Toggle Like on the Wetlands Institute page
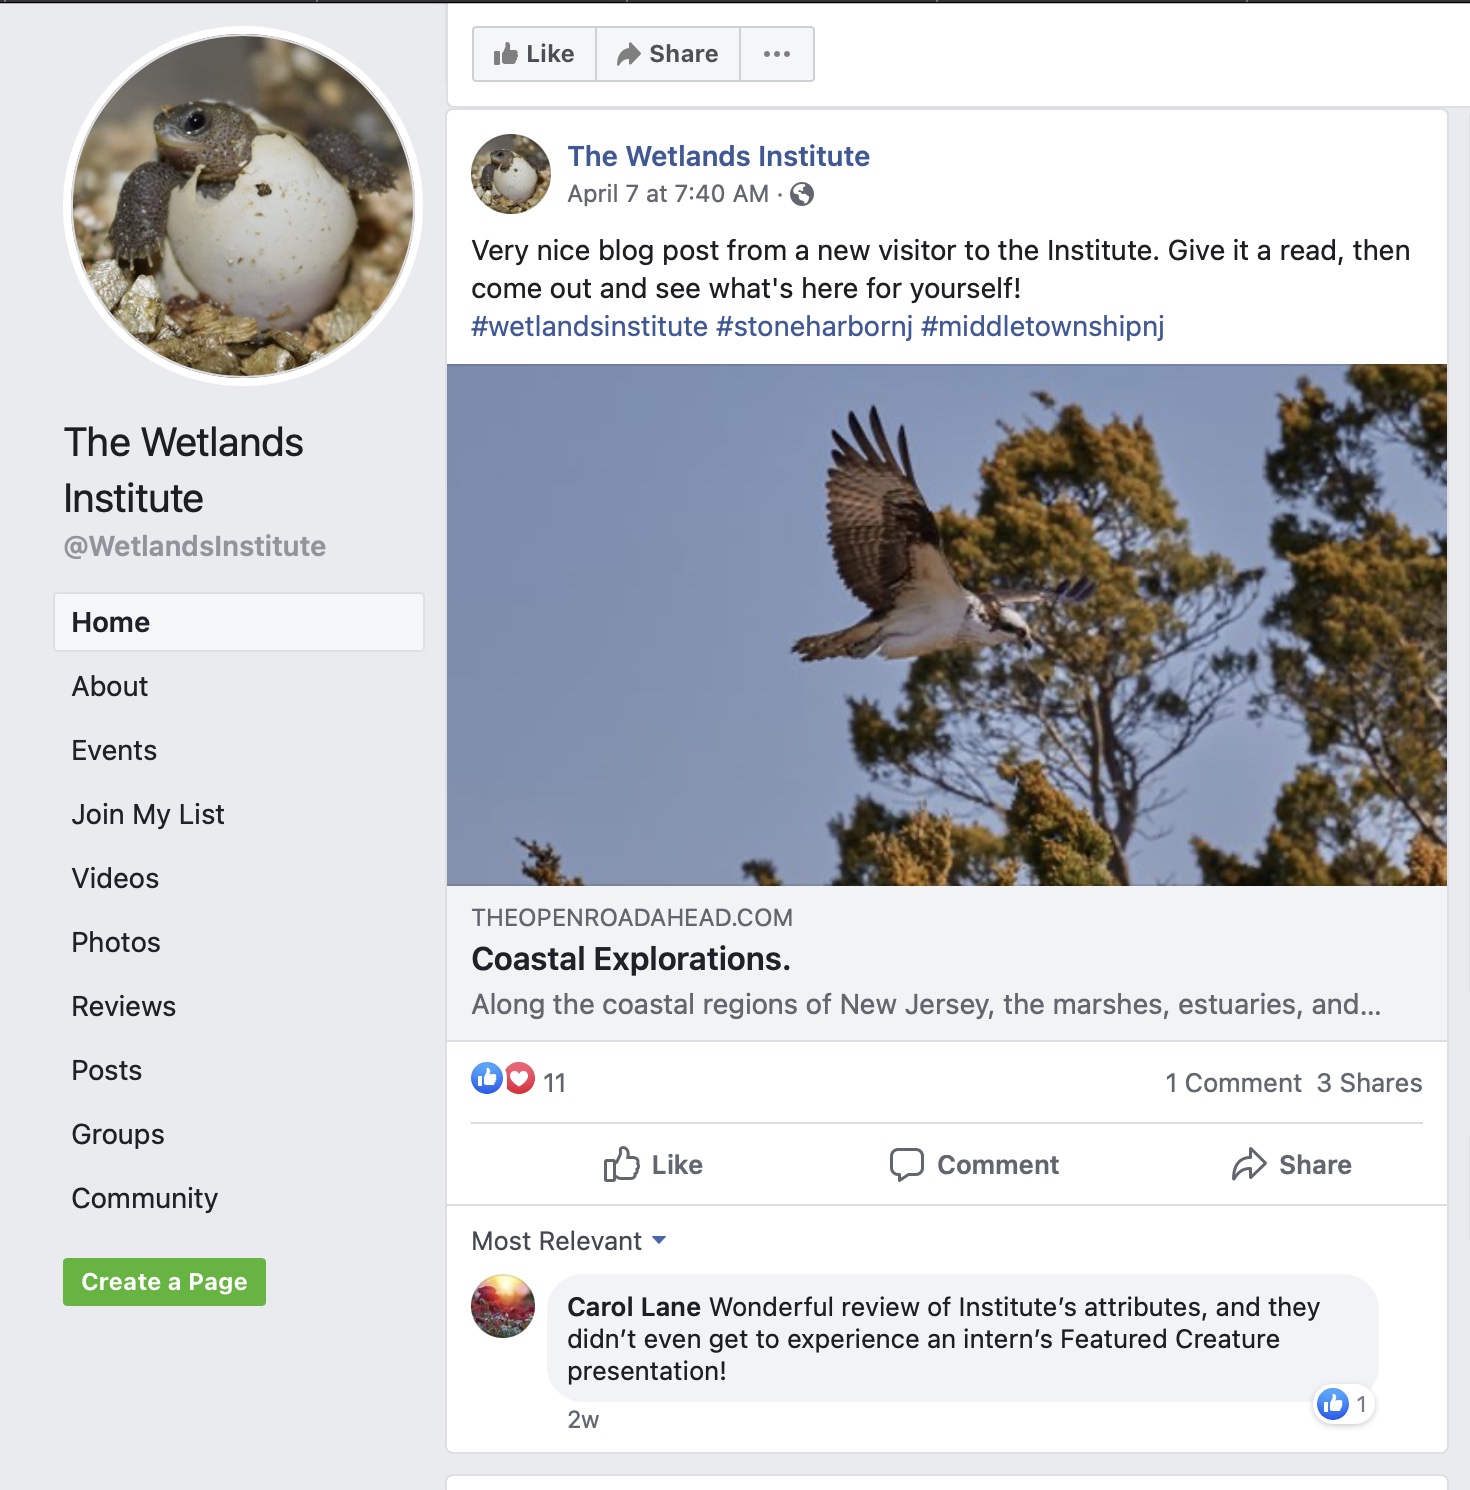1470x1490 pixels. tap(533, 53)
